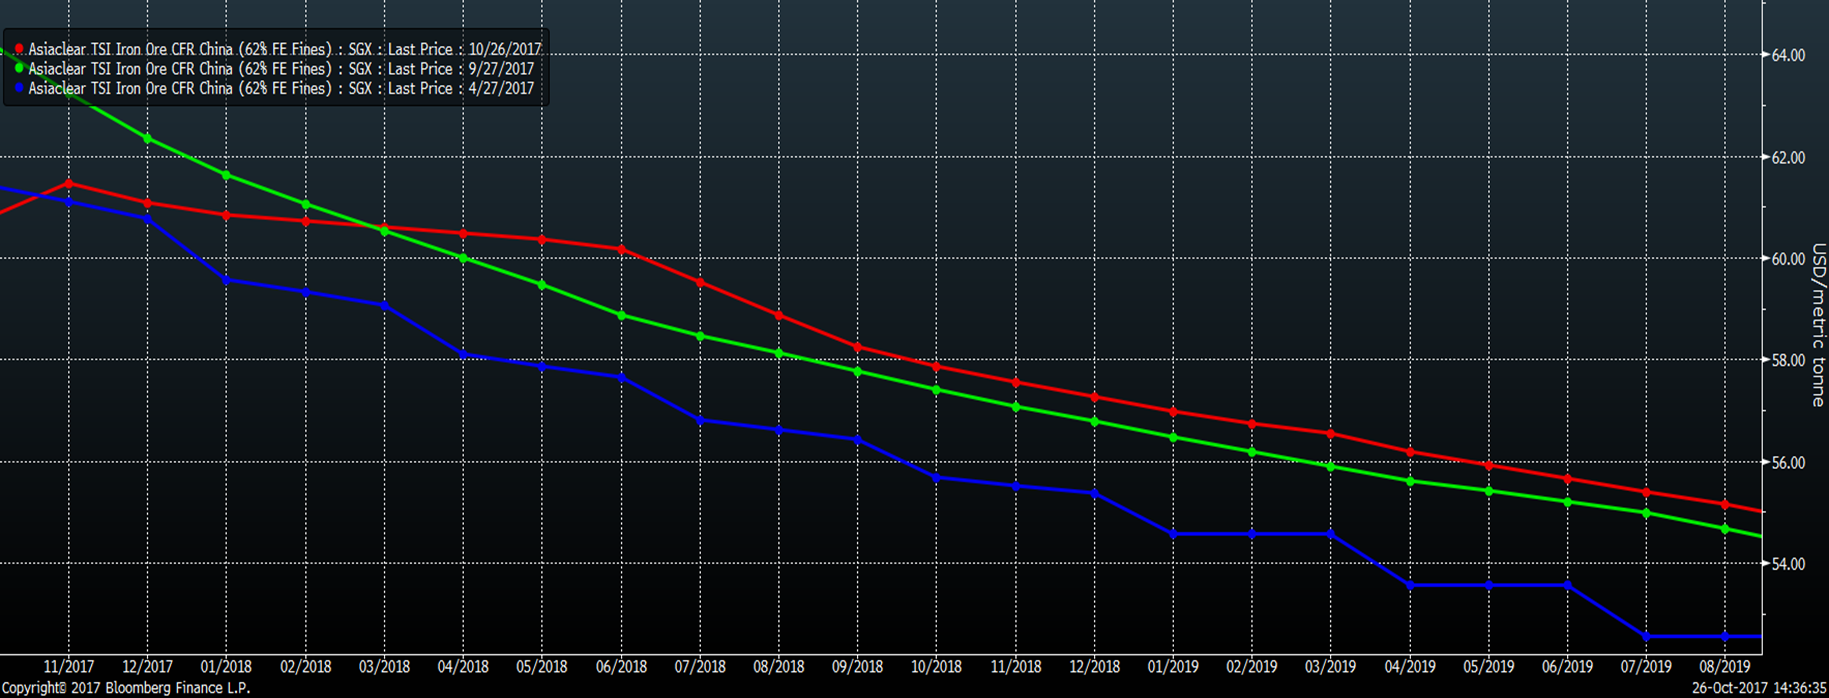Screen dimensions: 1829x698
Task: Click the 26-Oct-2017 14:36:35 timestamp
Action: 1758,688
